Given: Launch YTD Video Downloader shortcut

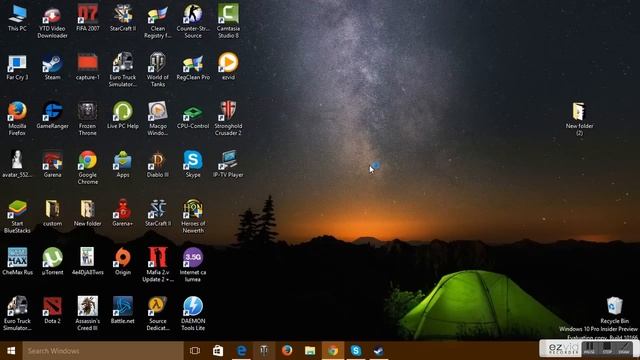Looking at the screenshot, I should 52,22.
